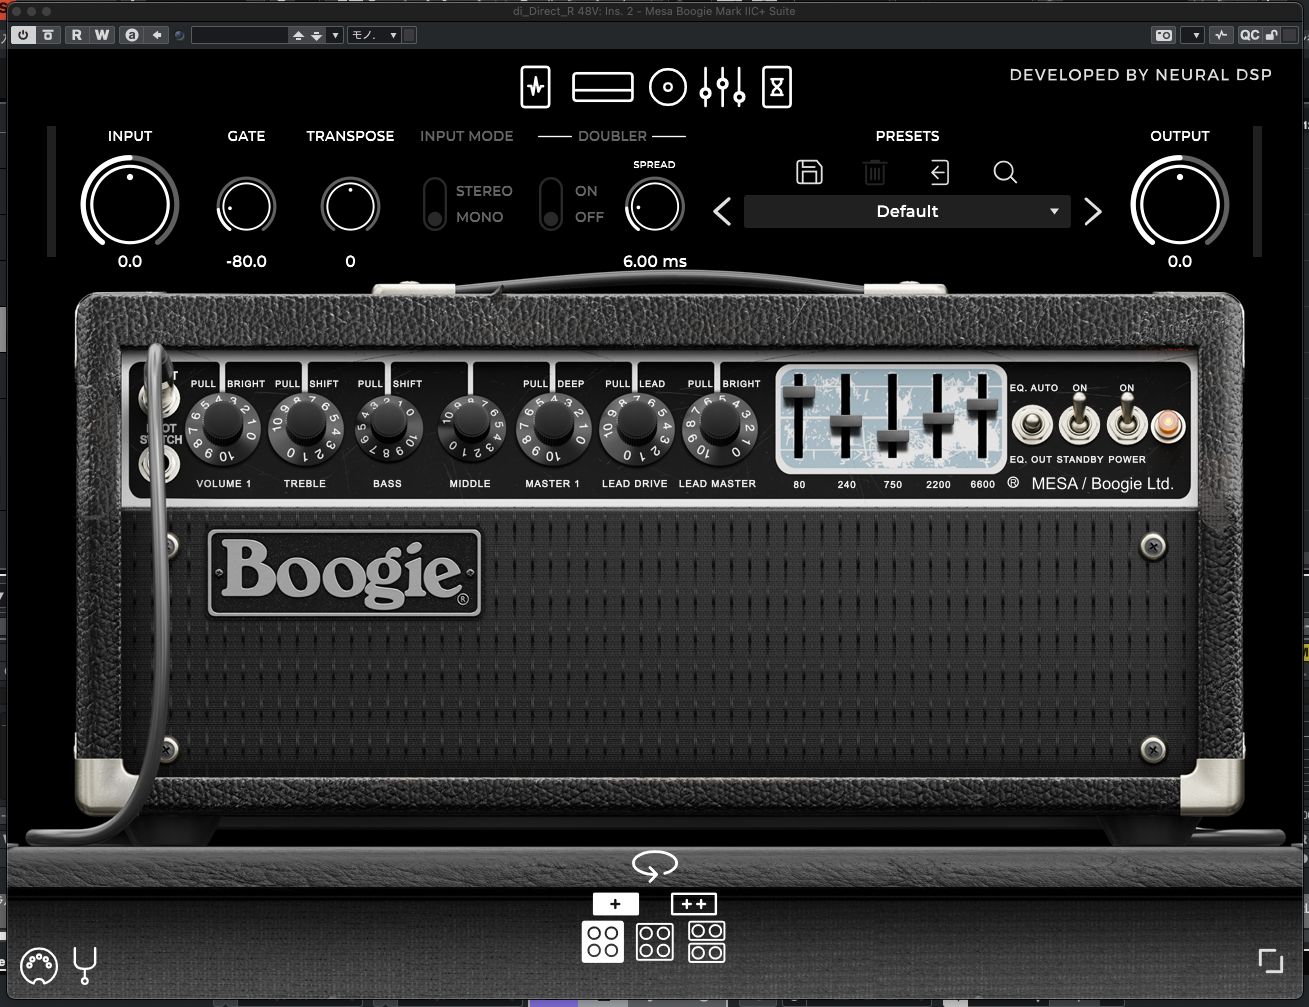The height and width of the screenshot is (1007, 1309).
Task: Click the INPUT knob
Action: click(x=130, y=204)
